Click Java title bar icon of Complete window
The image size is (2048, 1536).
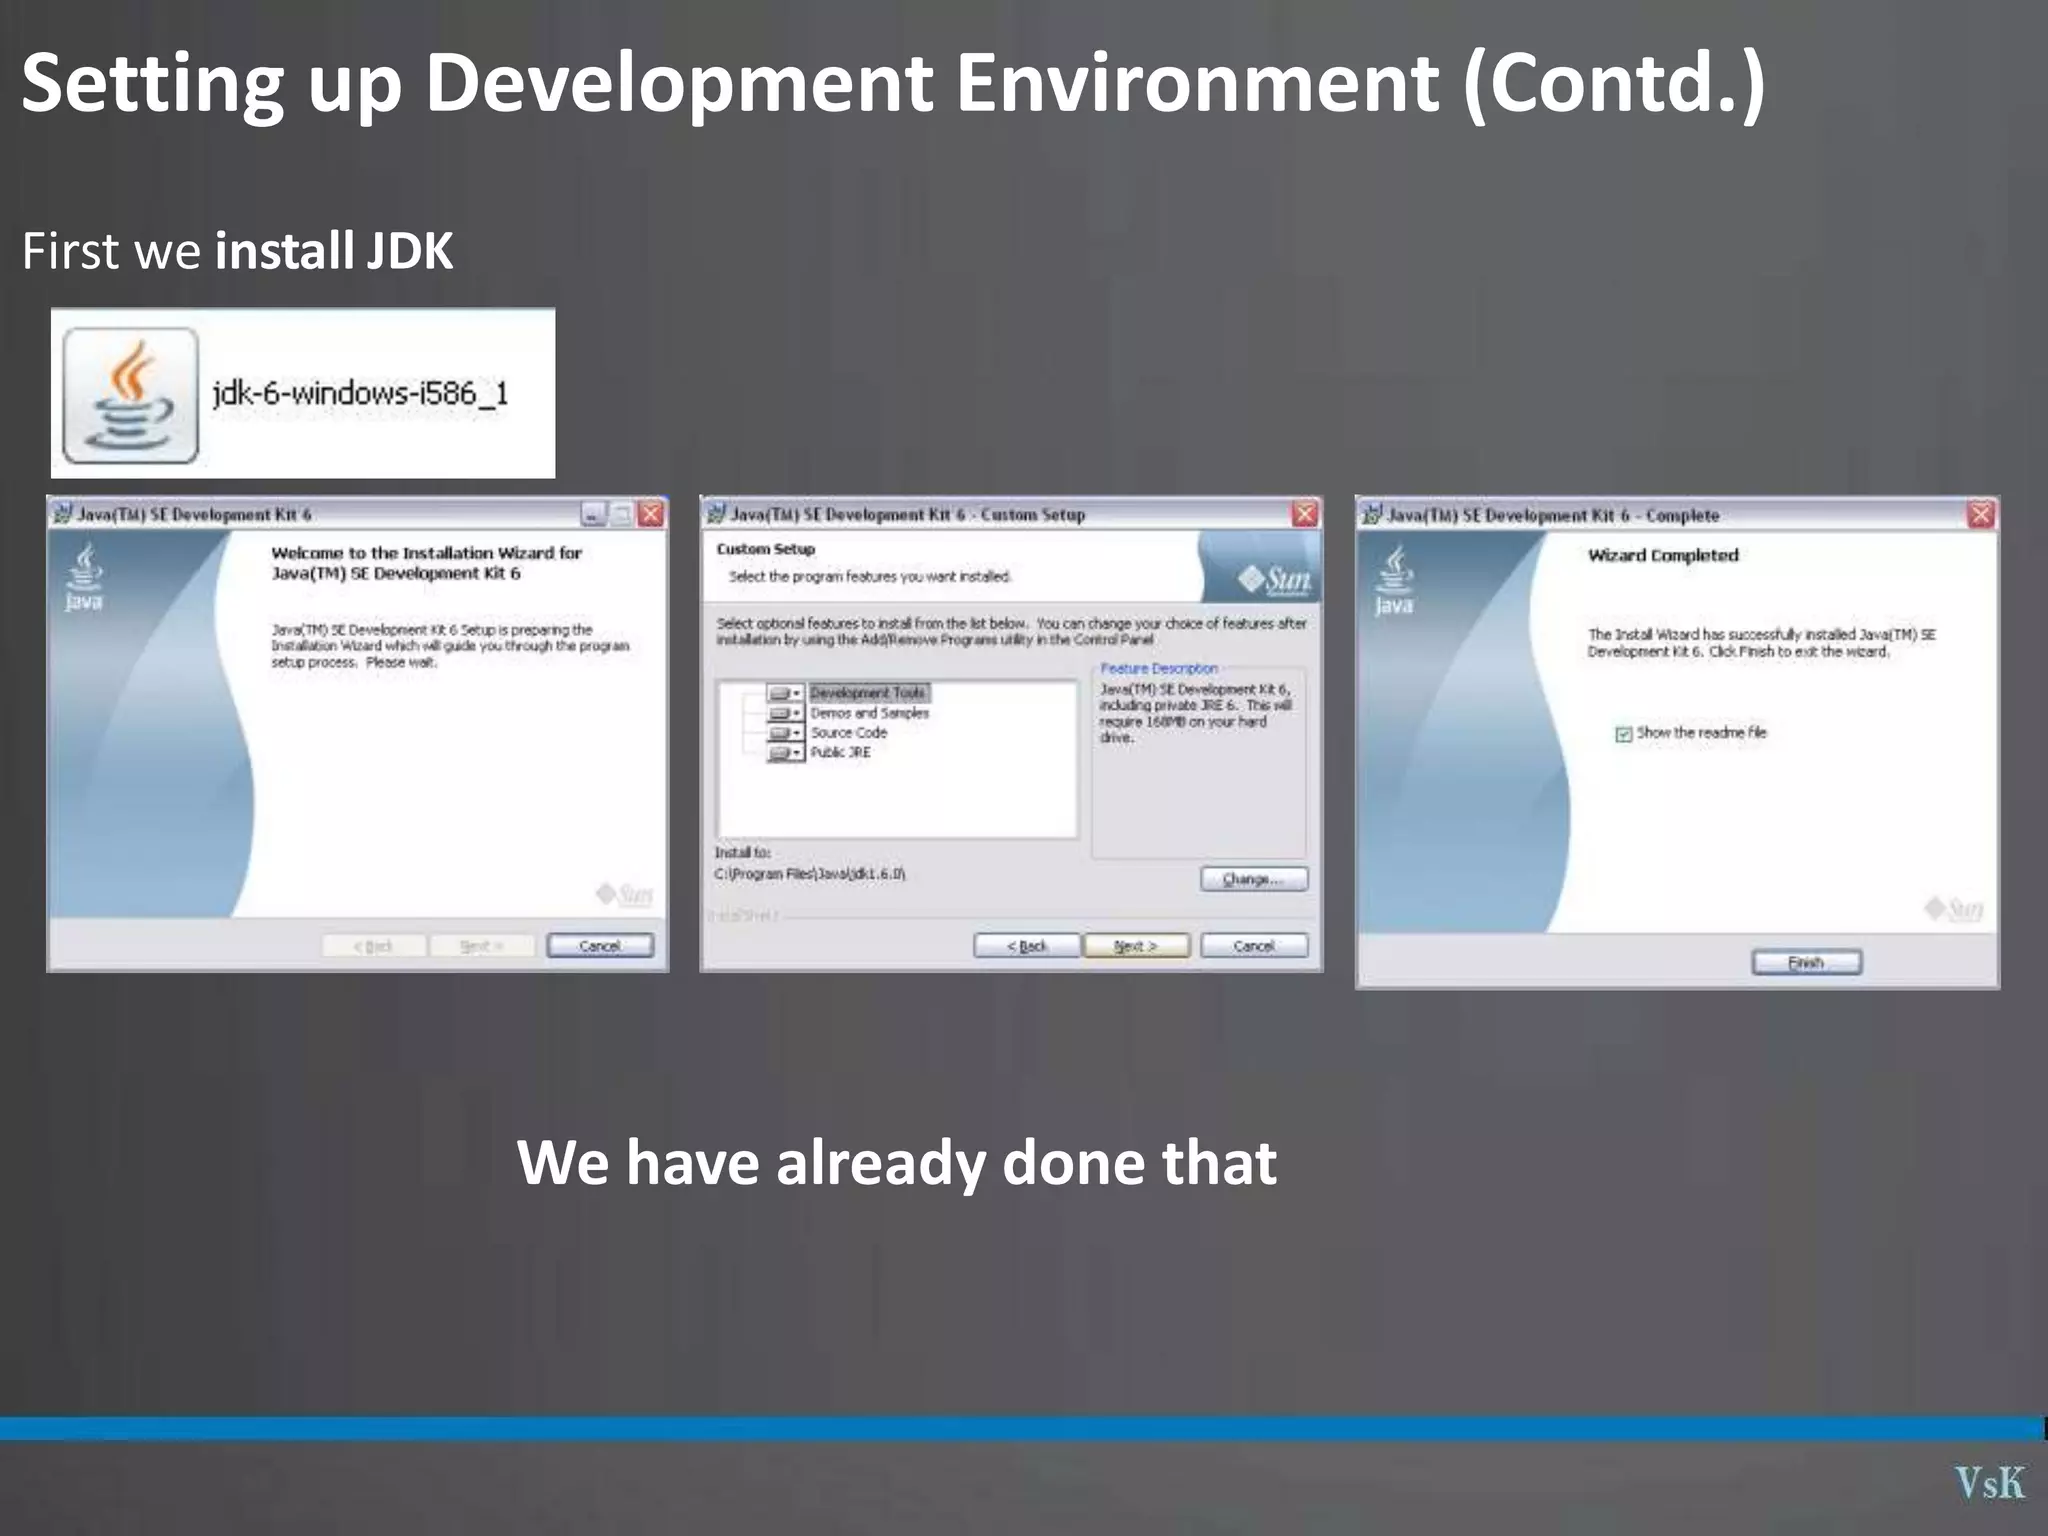point(1373,515)
